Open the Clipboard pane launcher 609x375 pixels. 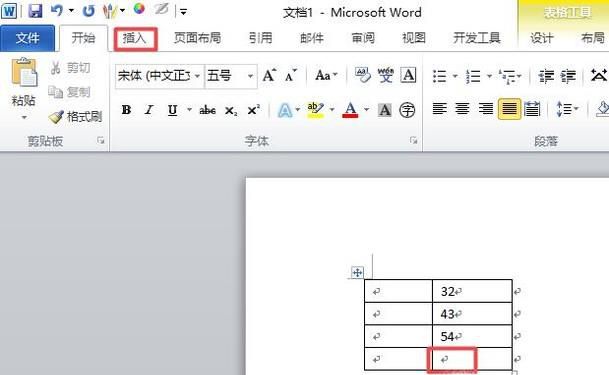coord(101,141)
